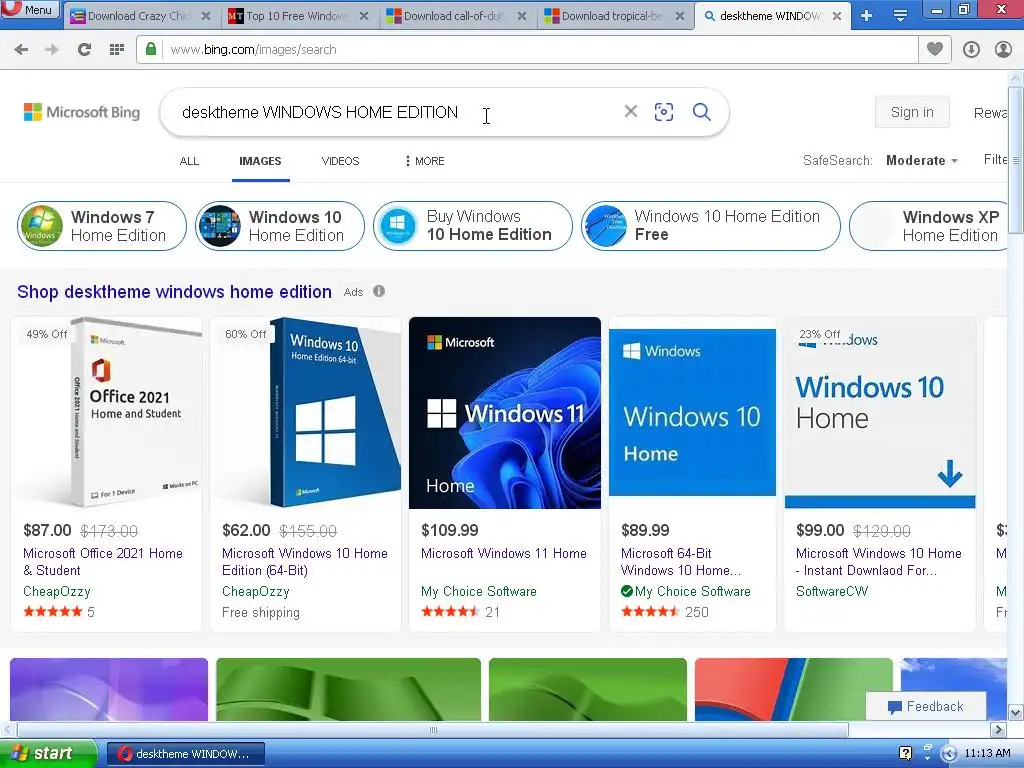The height and width of the screenshot is (768, 1024).
Task: Choose Windows XP Home Edition suggestion
Action: 931,226
